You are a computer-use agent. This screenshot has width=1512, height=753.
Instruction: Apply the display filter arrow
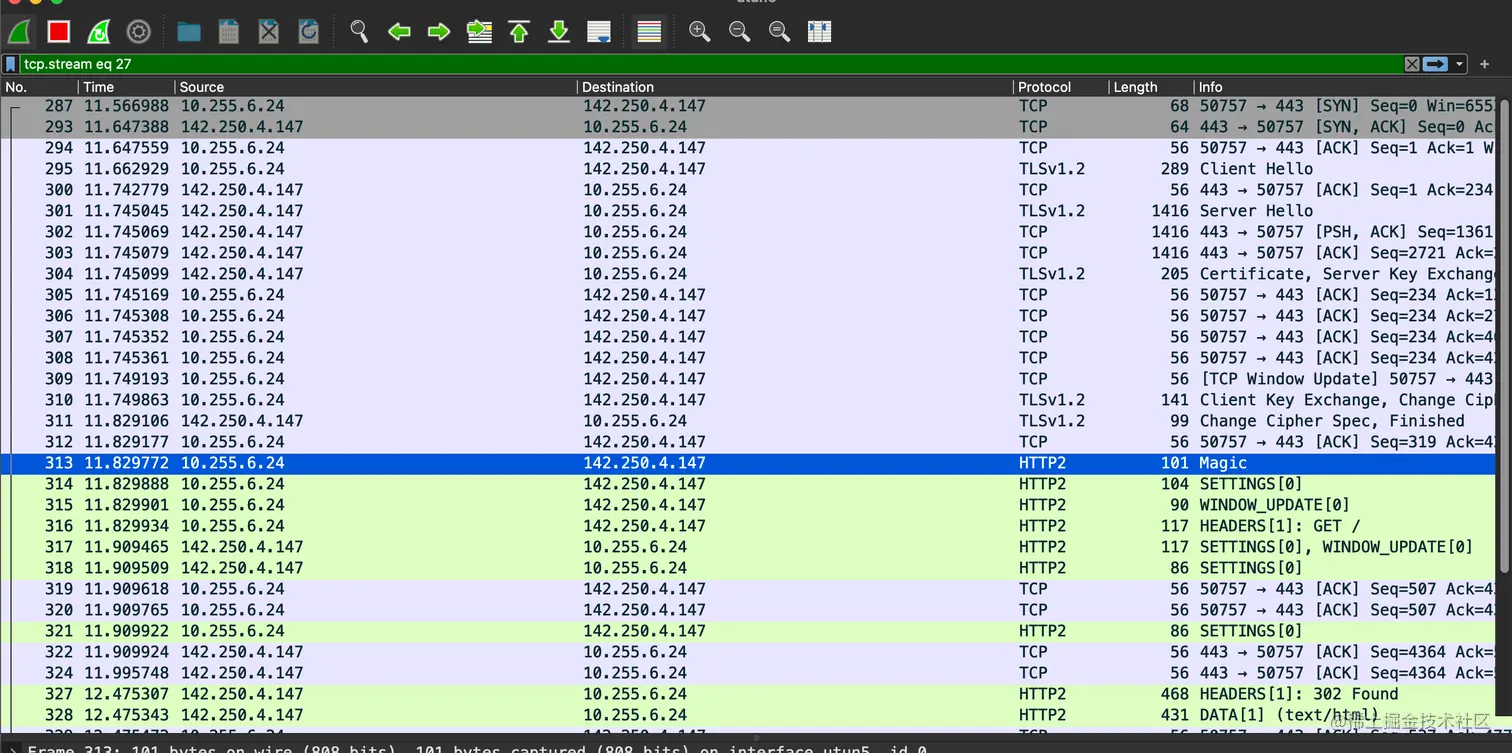coord(1436,64)
